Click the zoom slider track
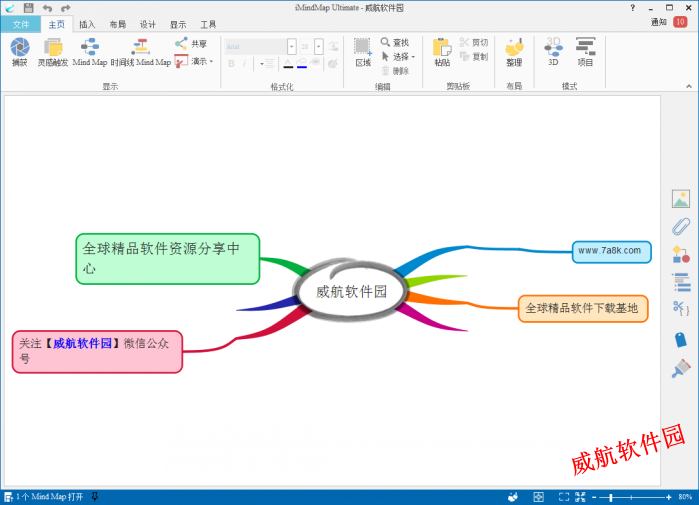This screenshot has height=505, width=699. pos(631,497)
